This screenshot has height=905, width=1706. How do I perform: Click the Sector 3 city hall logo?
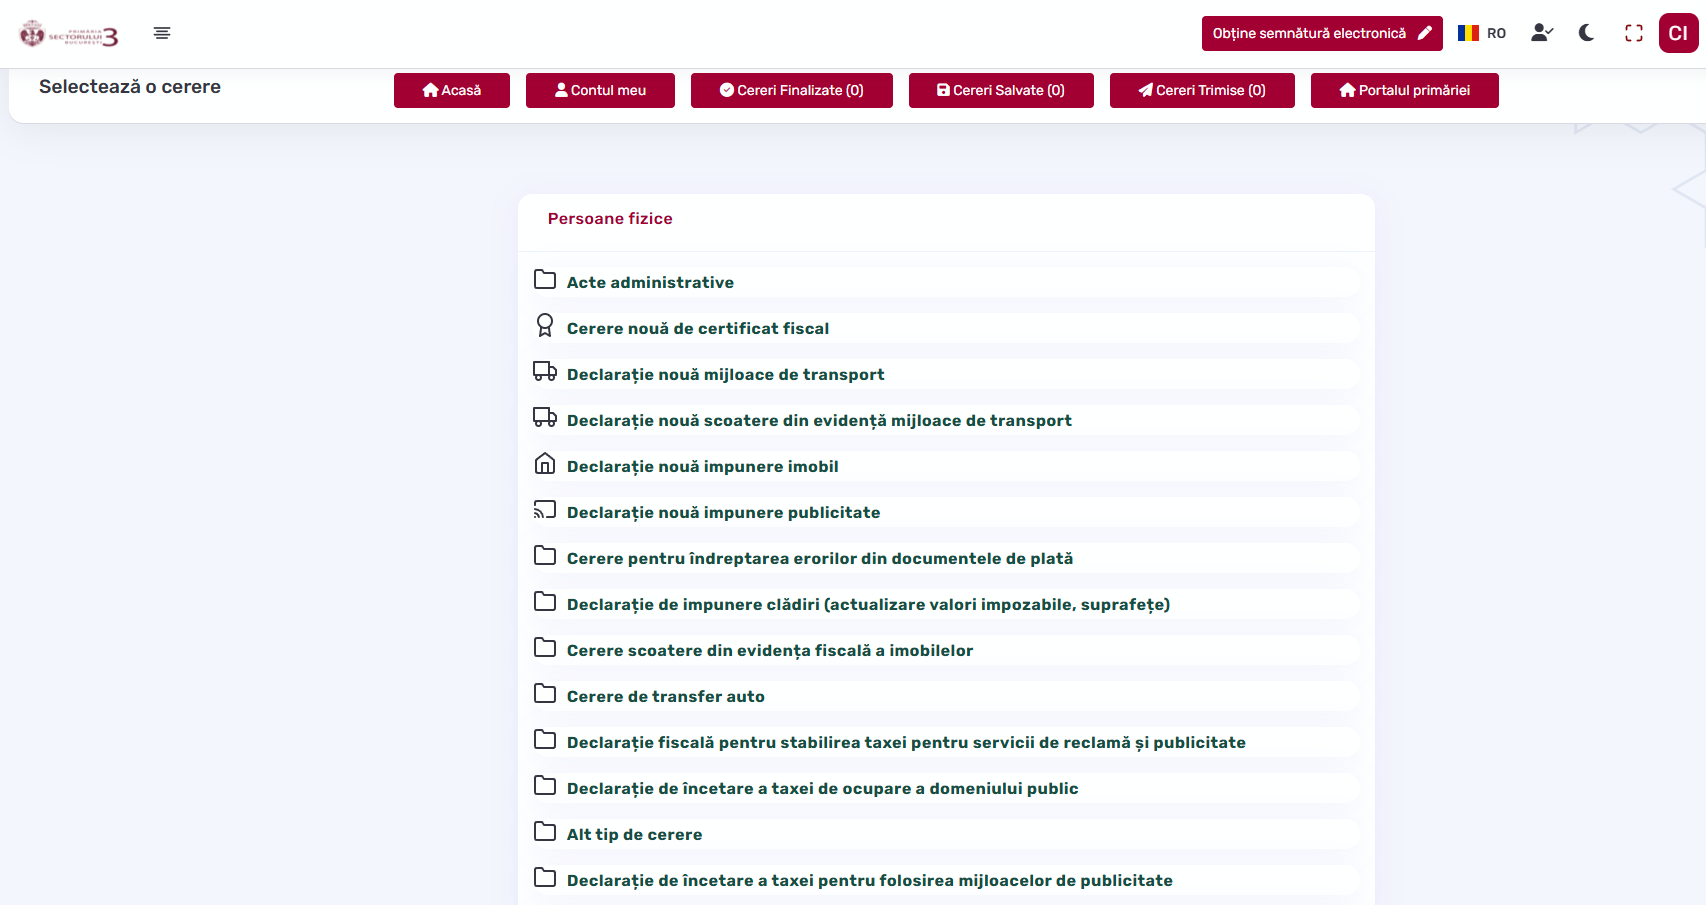pyautogui.click(x=69, y=35)
